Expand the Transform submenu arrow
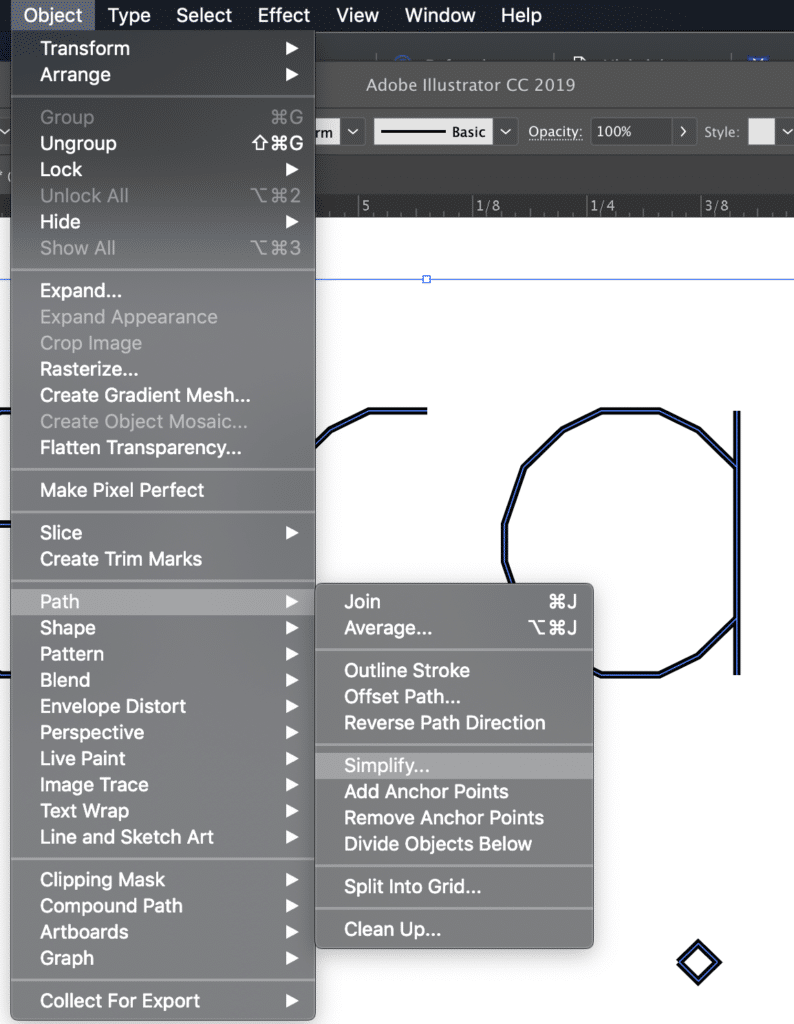 pyautogui.click(x=292, y=48)
